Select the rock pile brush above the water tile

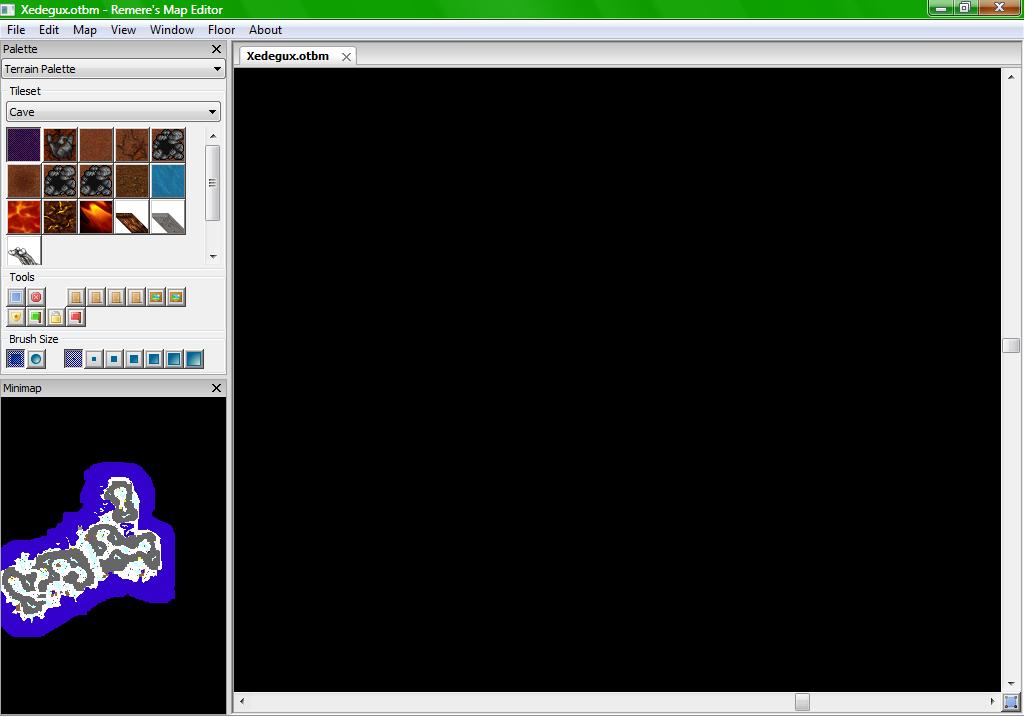[168, 144]
